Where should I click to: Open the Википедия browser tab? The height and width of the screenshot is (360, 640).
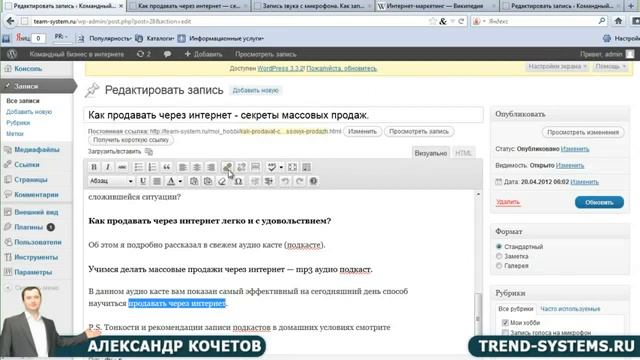point(435,6)
